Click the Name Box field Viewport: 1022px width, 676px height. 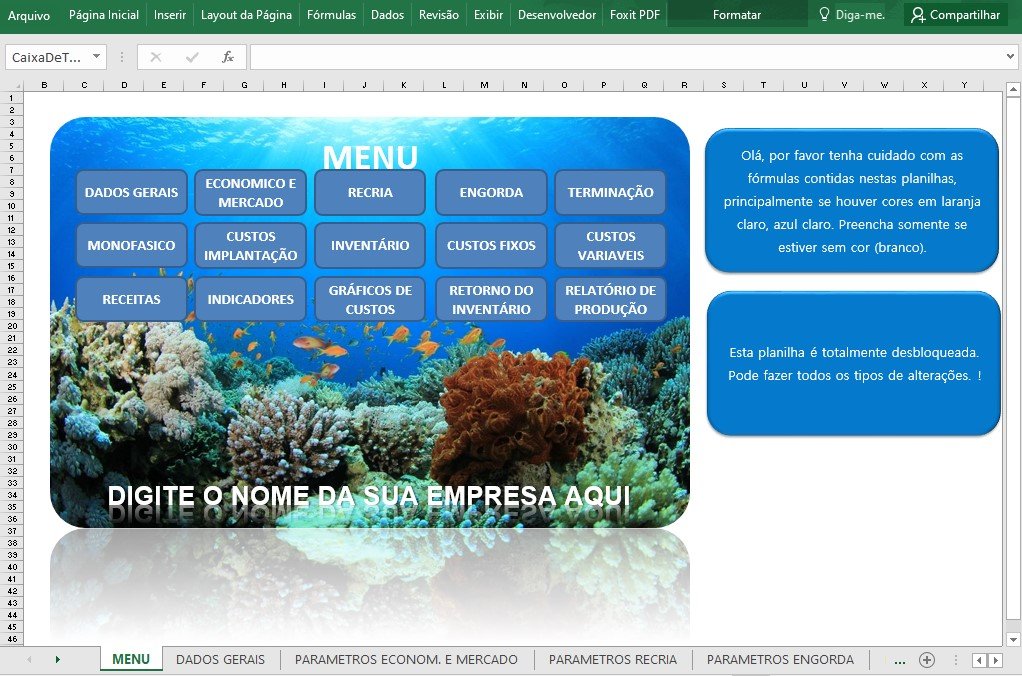pyautogui.click(x=48, y=57)
